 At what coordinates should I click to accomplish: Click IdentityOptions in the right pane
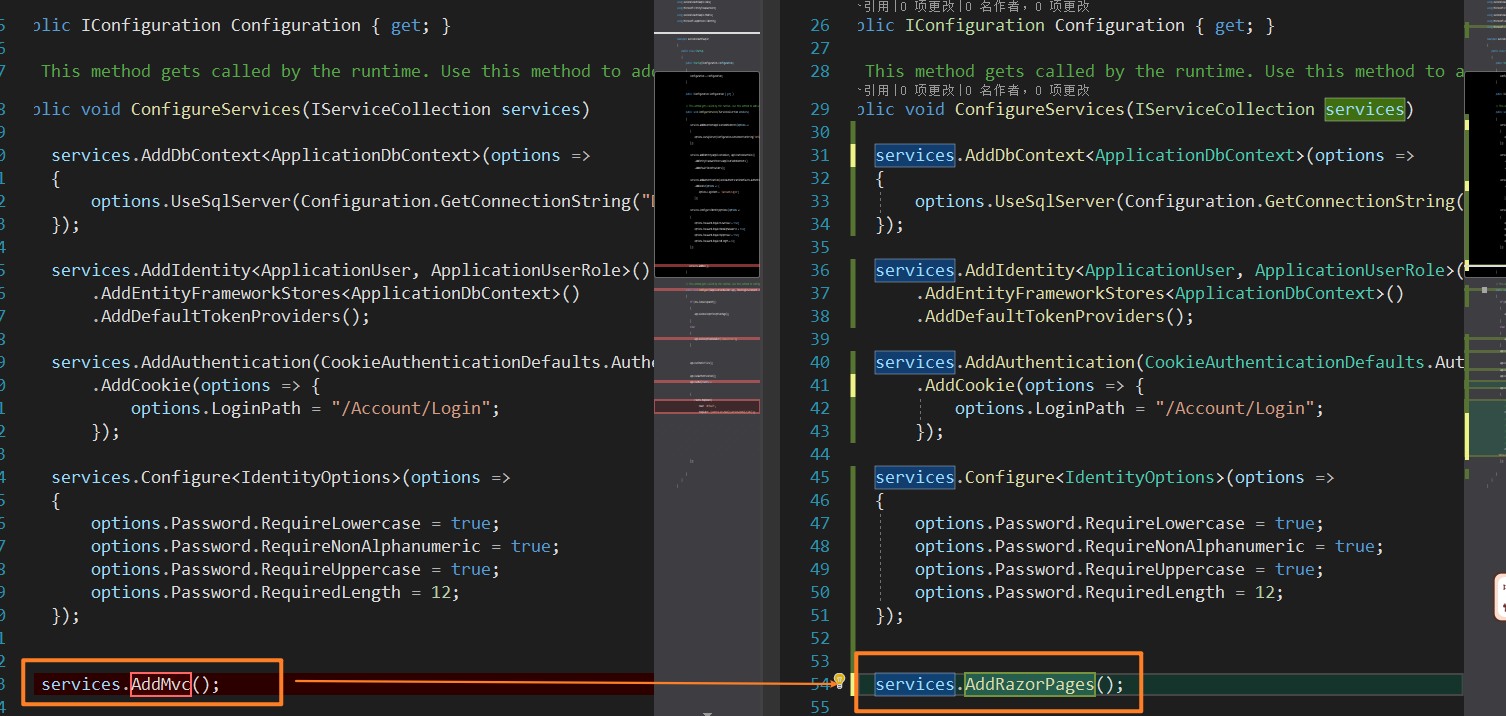tap(1140, 477)
